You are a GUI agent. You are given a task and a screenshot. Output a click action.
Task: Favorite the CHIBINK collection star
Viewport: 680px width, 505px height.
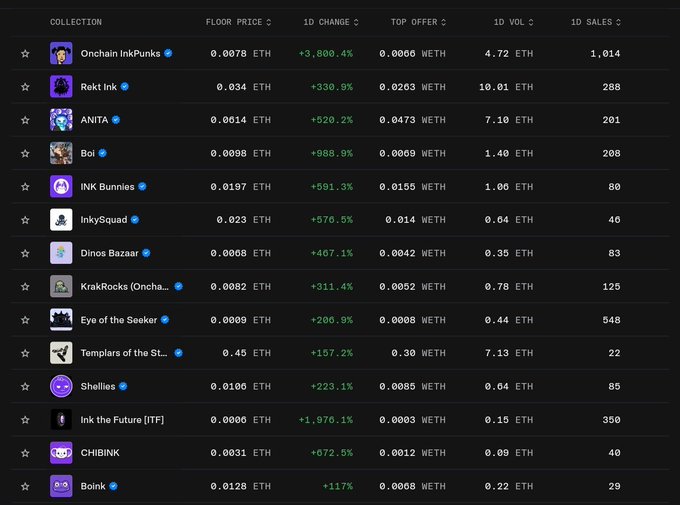click(25, 453)
